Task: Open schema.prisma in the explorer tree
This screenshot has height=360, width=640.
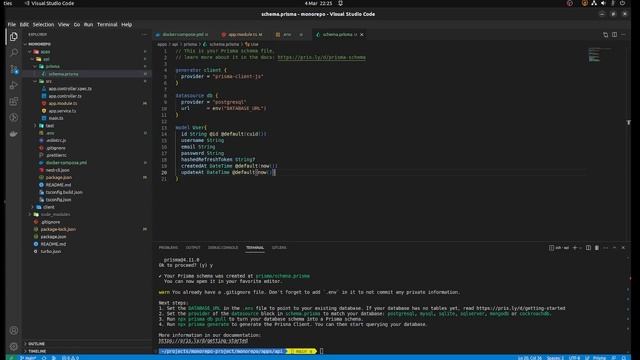Action: pyautogui.click(x=87, y=74)
